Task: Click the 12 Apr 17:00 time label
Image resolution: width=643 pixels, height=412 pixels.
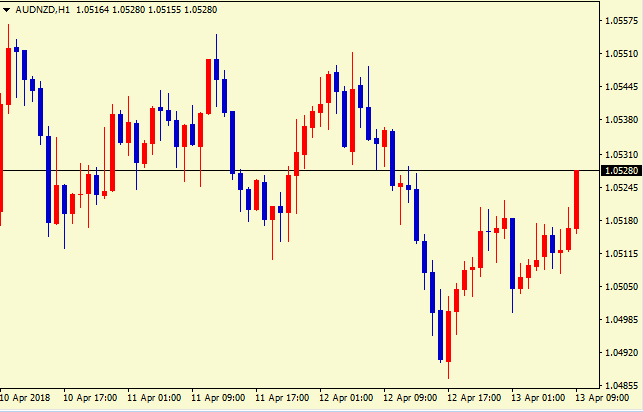Action: pos(476,398)
